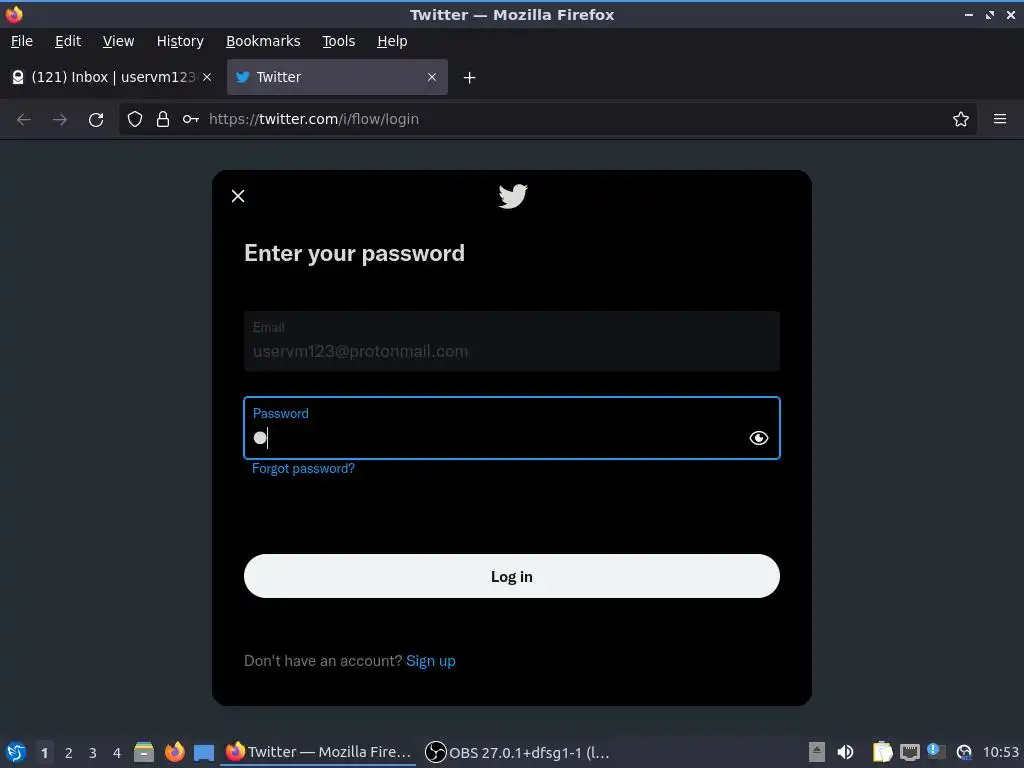Click the Twitter bird logo in the dialog

(x=513, y=196)
